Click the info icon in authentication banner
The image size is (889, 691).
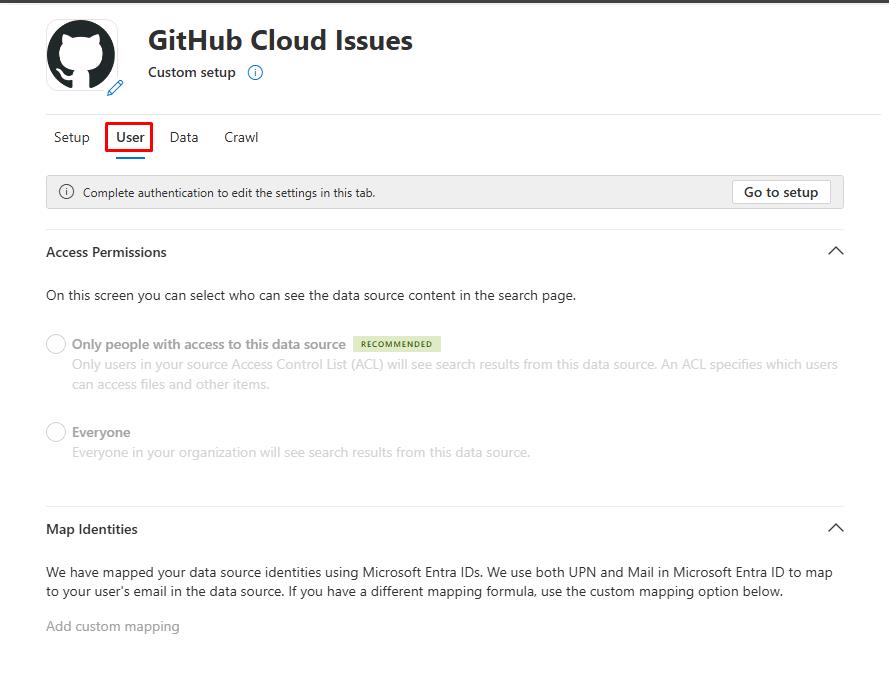tap(66, 192)
